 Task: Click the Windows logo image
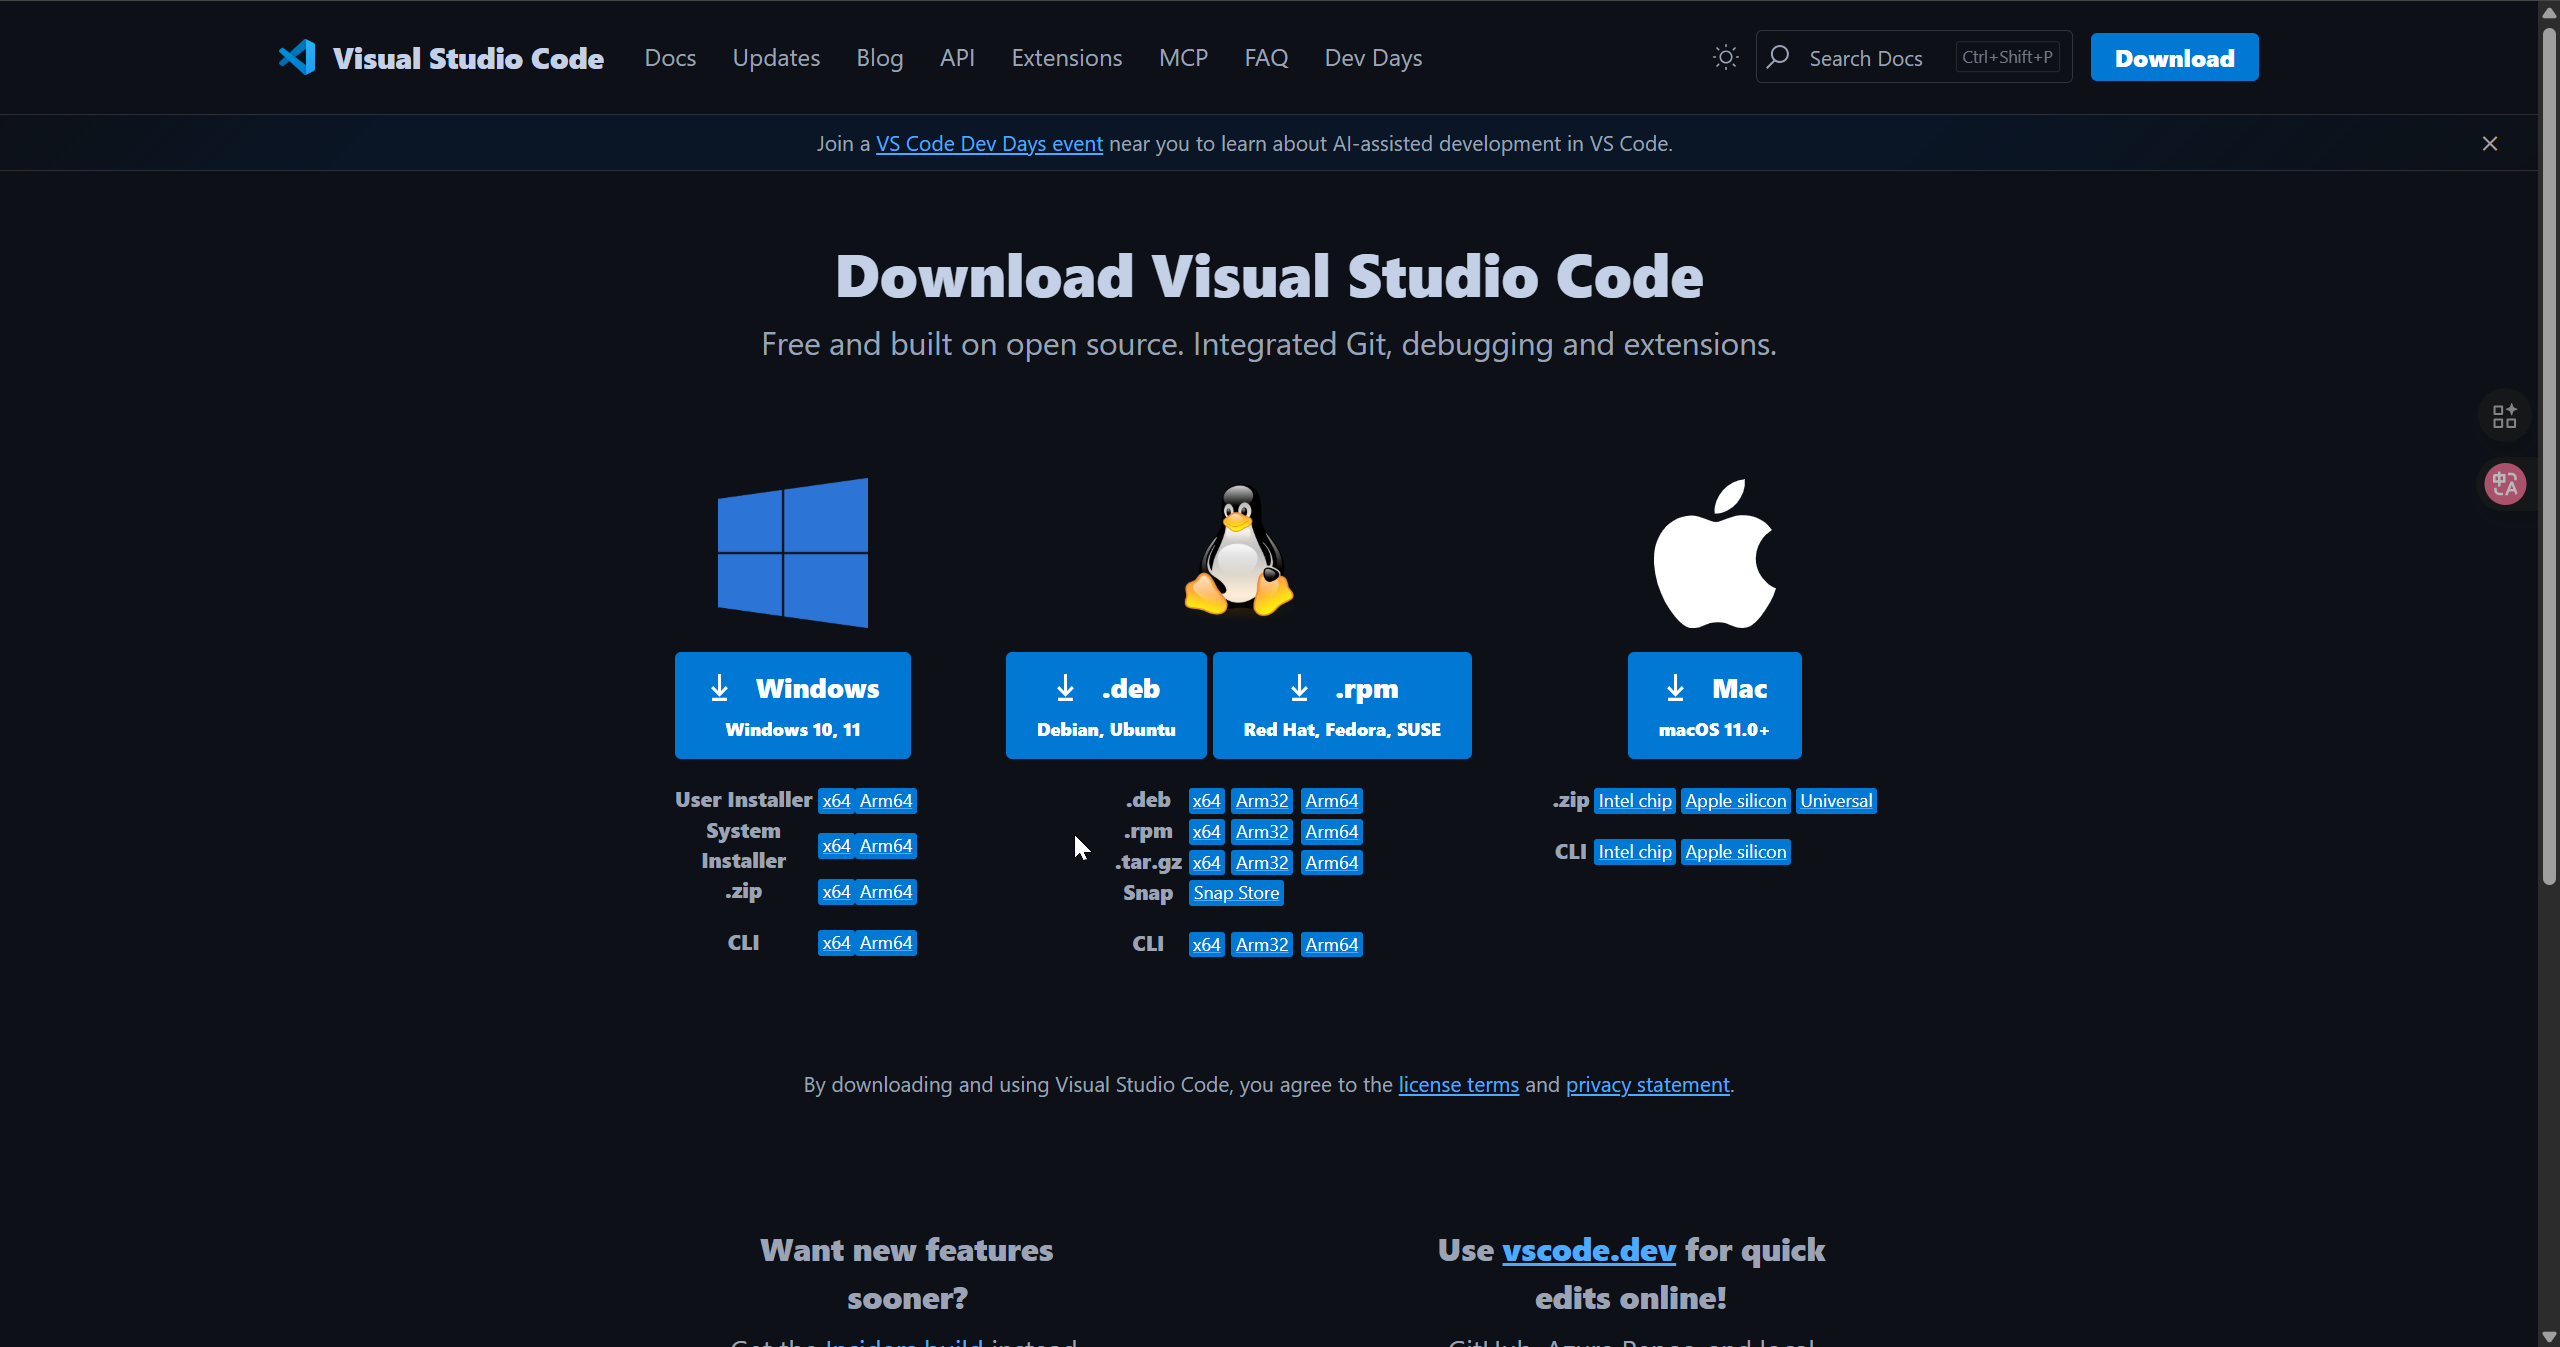click(x=793, y=553)
